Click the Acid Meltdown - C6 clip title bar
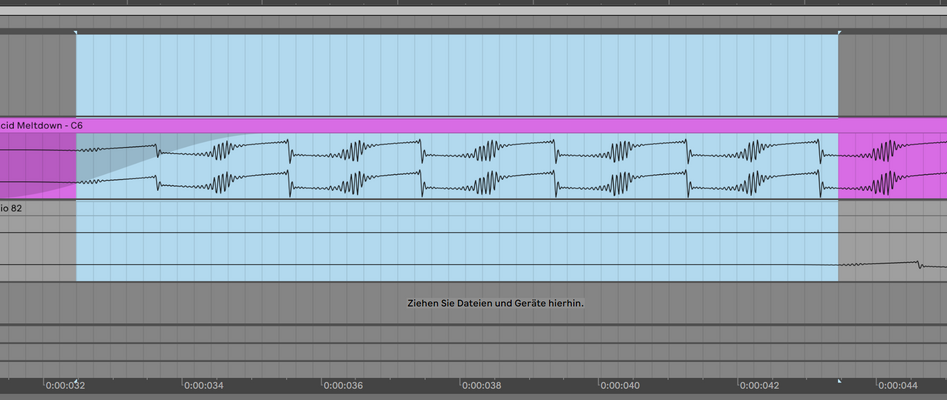947x400 pixels. pos(474,126)
